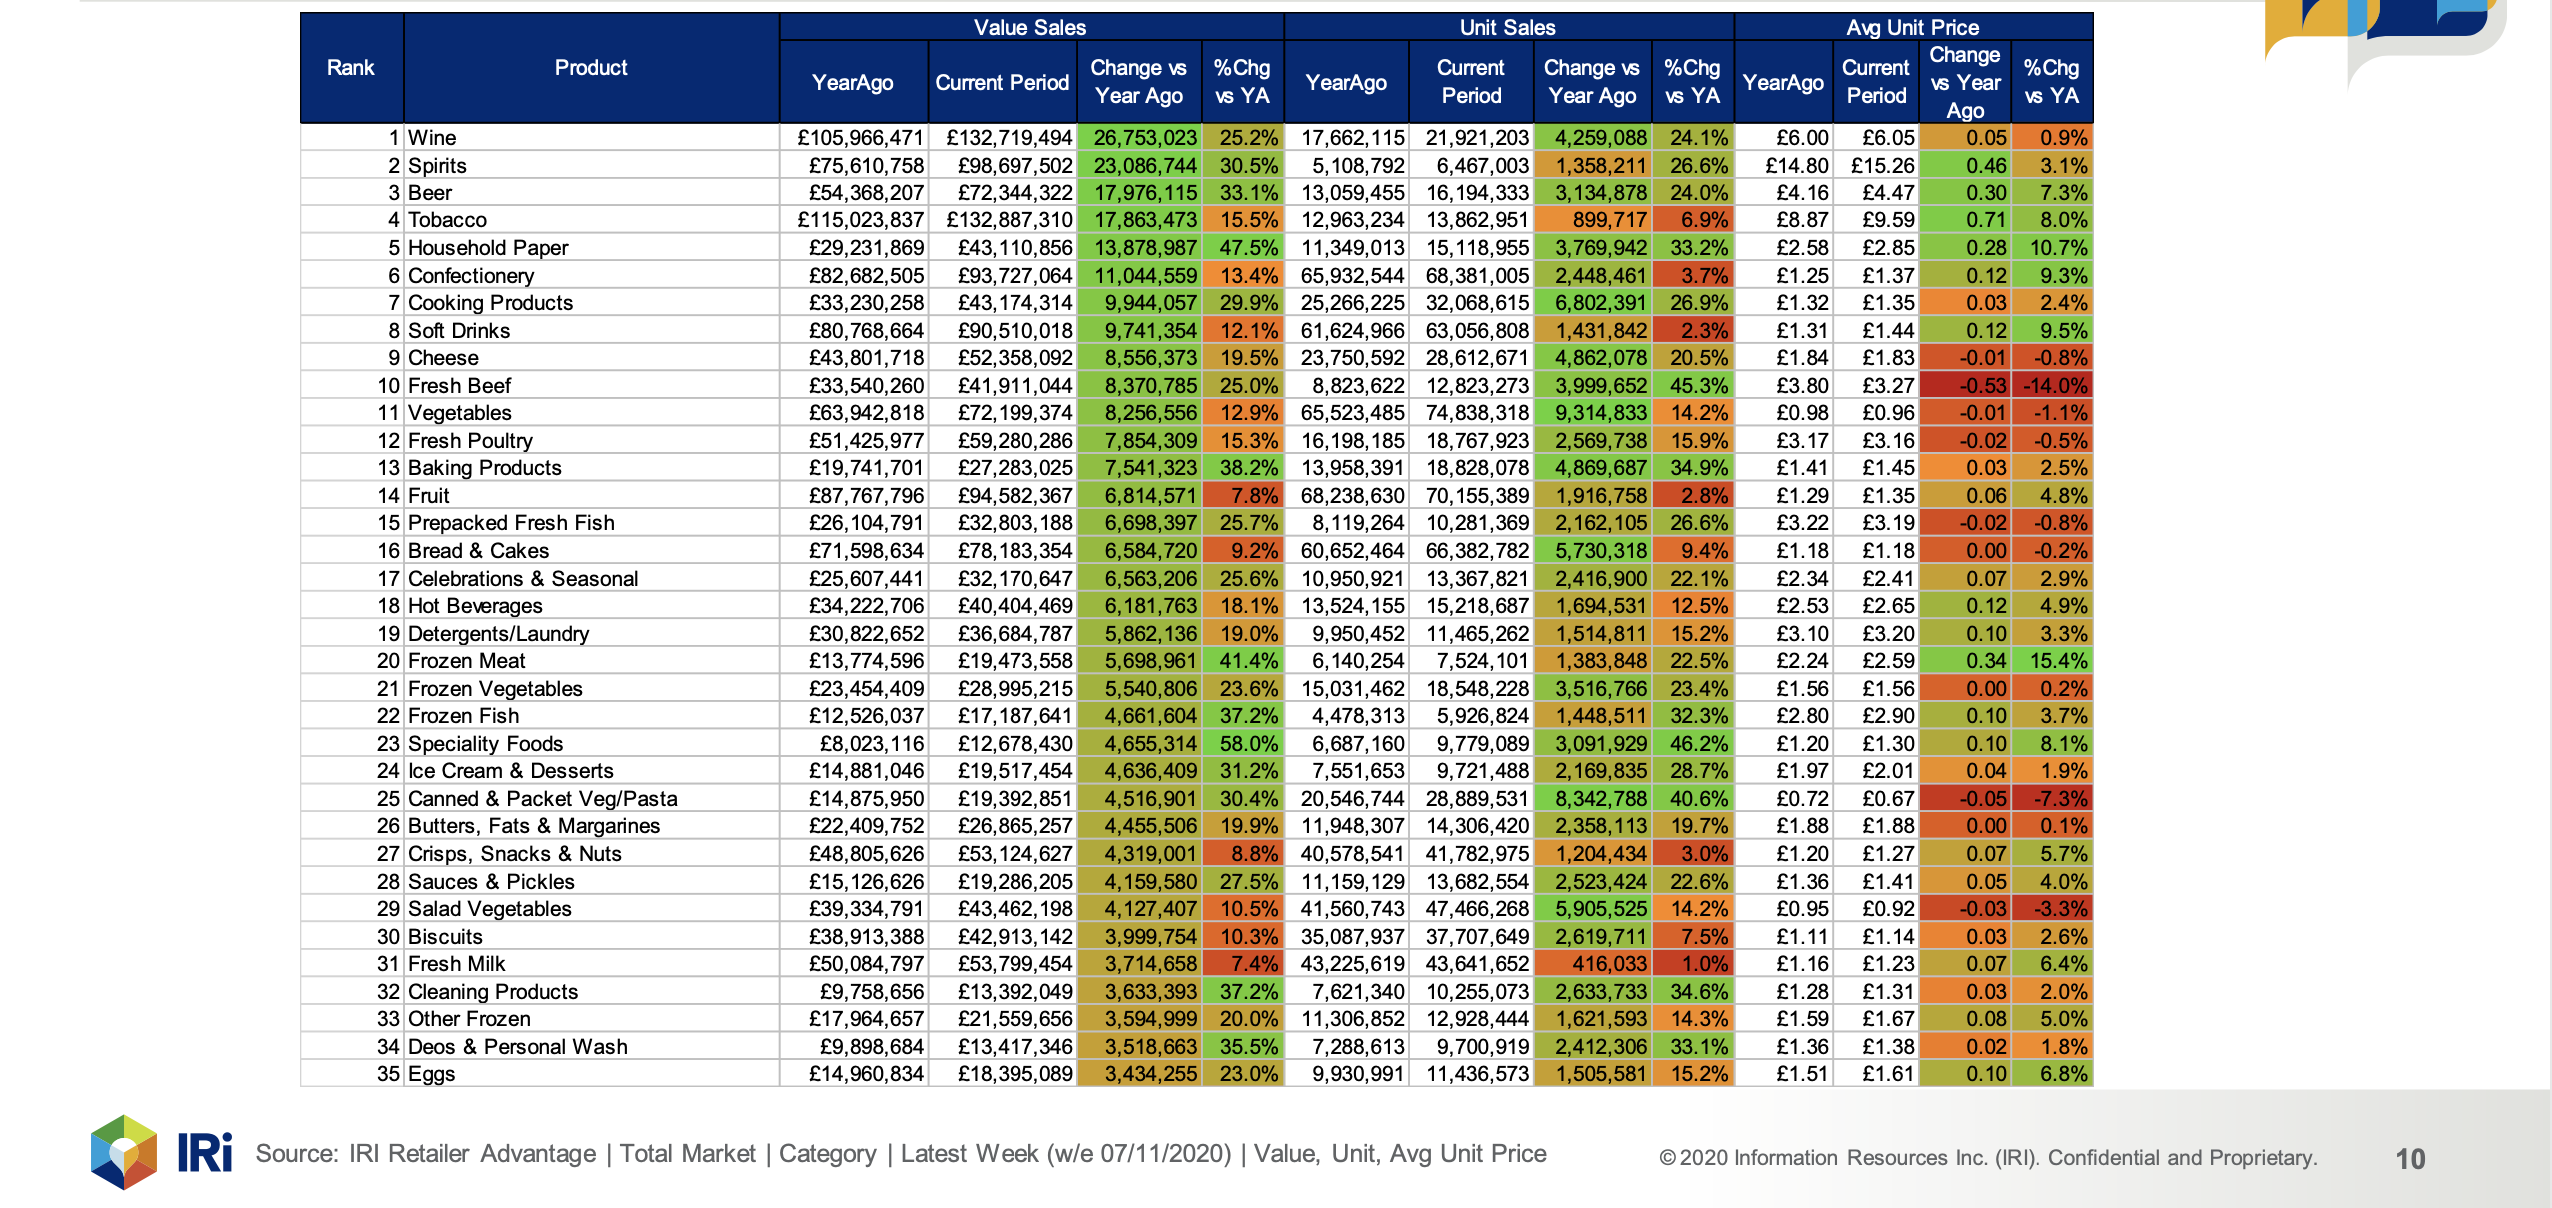Viewport: 2552px width, 1208px height.
Task: Select the Celebrations & Seasonal cell
Action: [x=591, y=579]
